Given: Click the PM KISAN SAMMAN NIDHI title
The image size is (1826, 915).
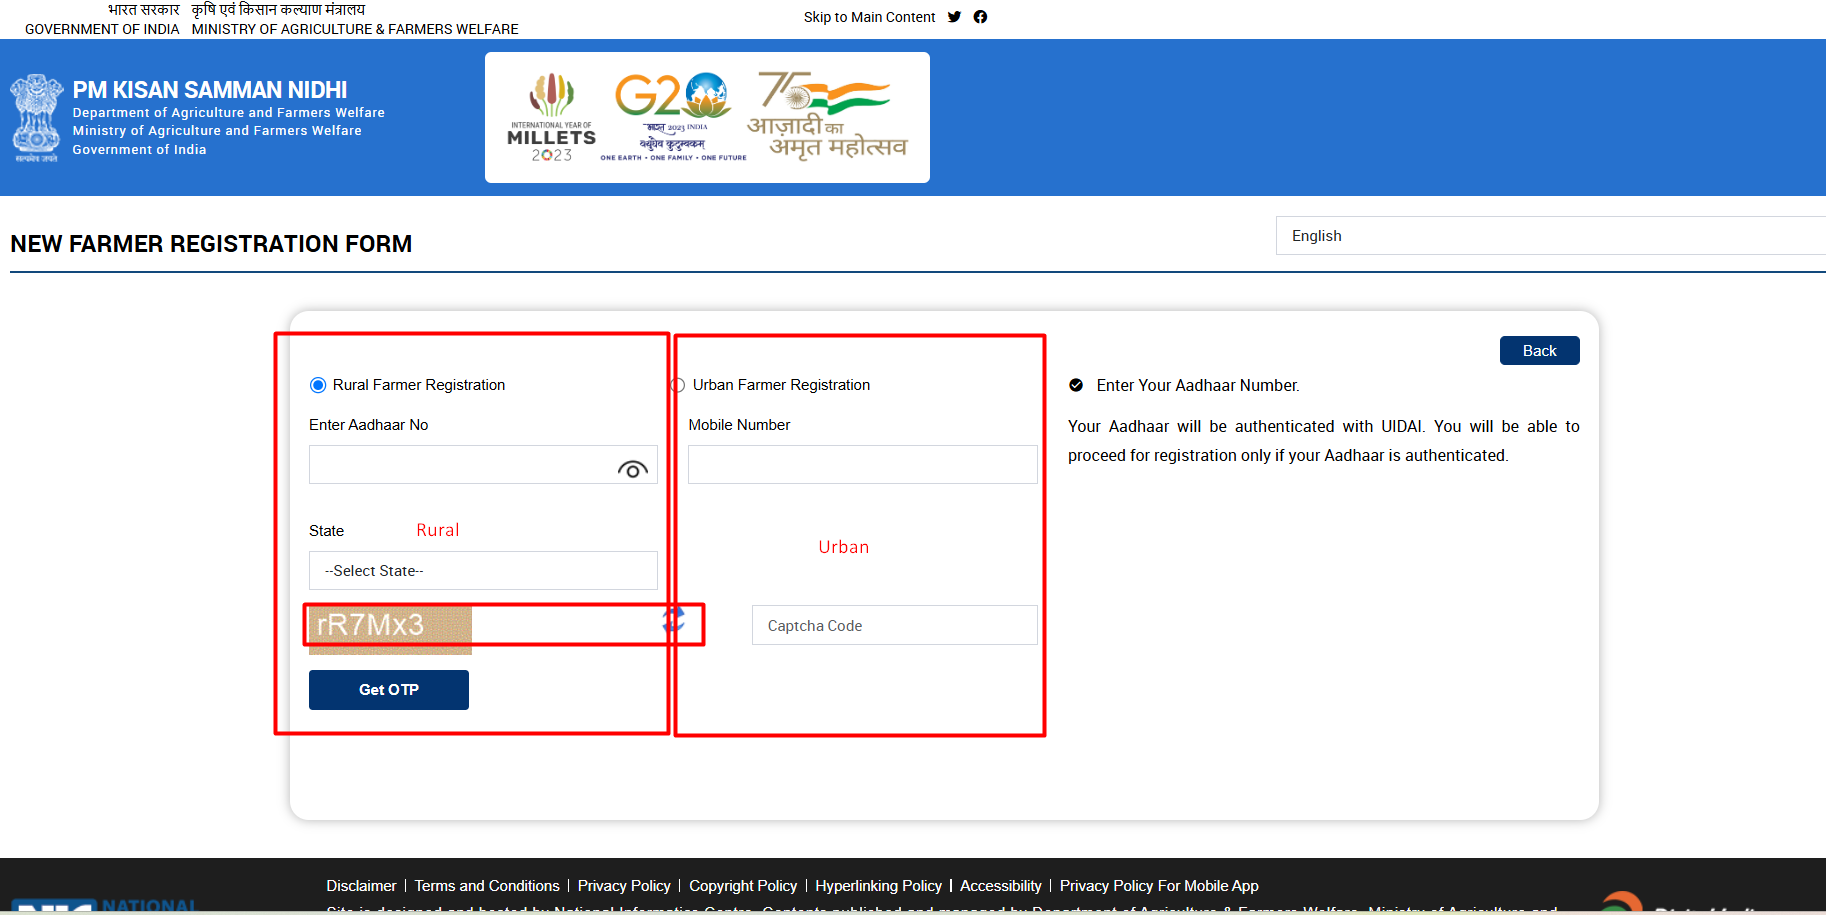Looking at the screenshot, I should 210,90.
